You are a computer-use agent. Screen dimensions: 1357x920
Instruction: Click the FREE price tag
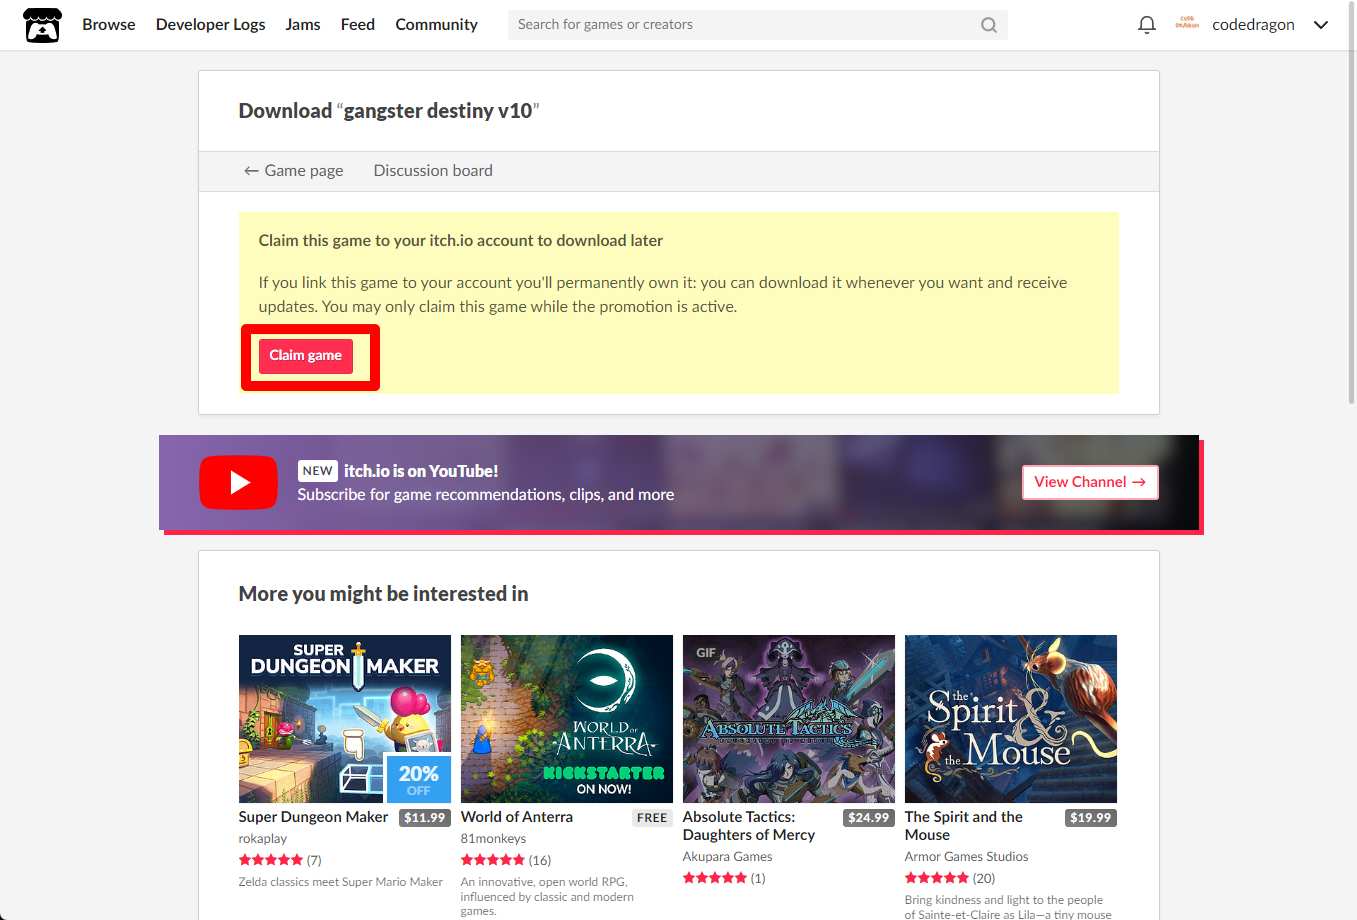[x=652, y=818]
